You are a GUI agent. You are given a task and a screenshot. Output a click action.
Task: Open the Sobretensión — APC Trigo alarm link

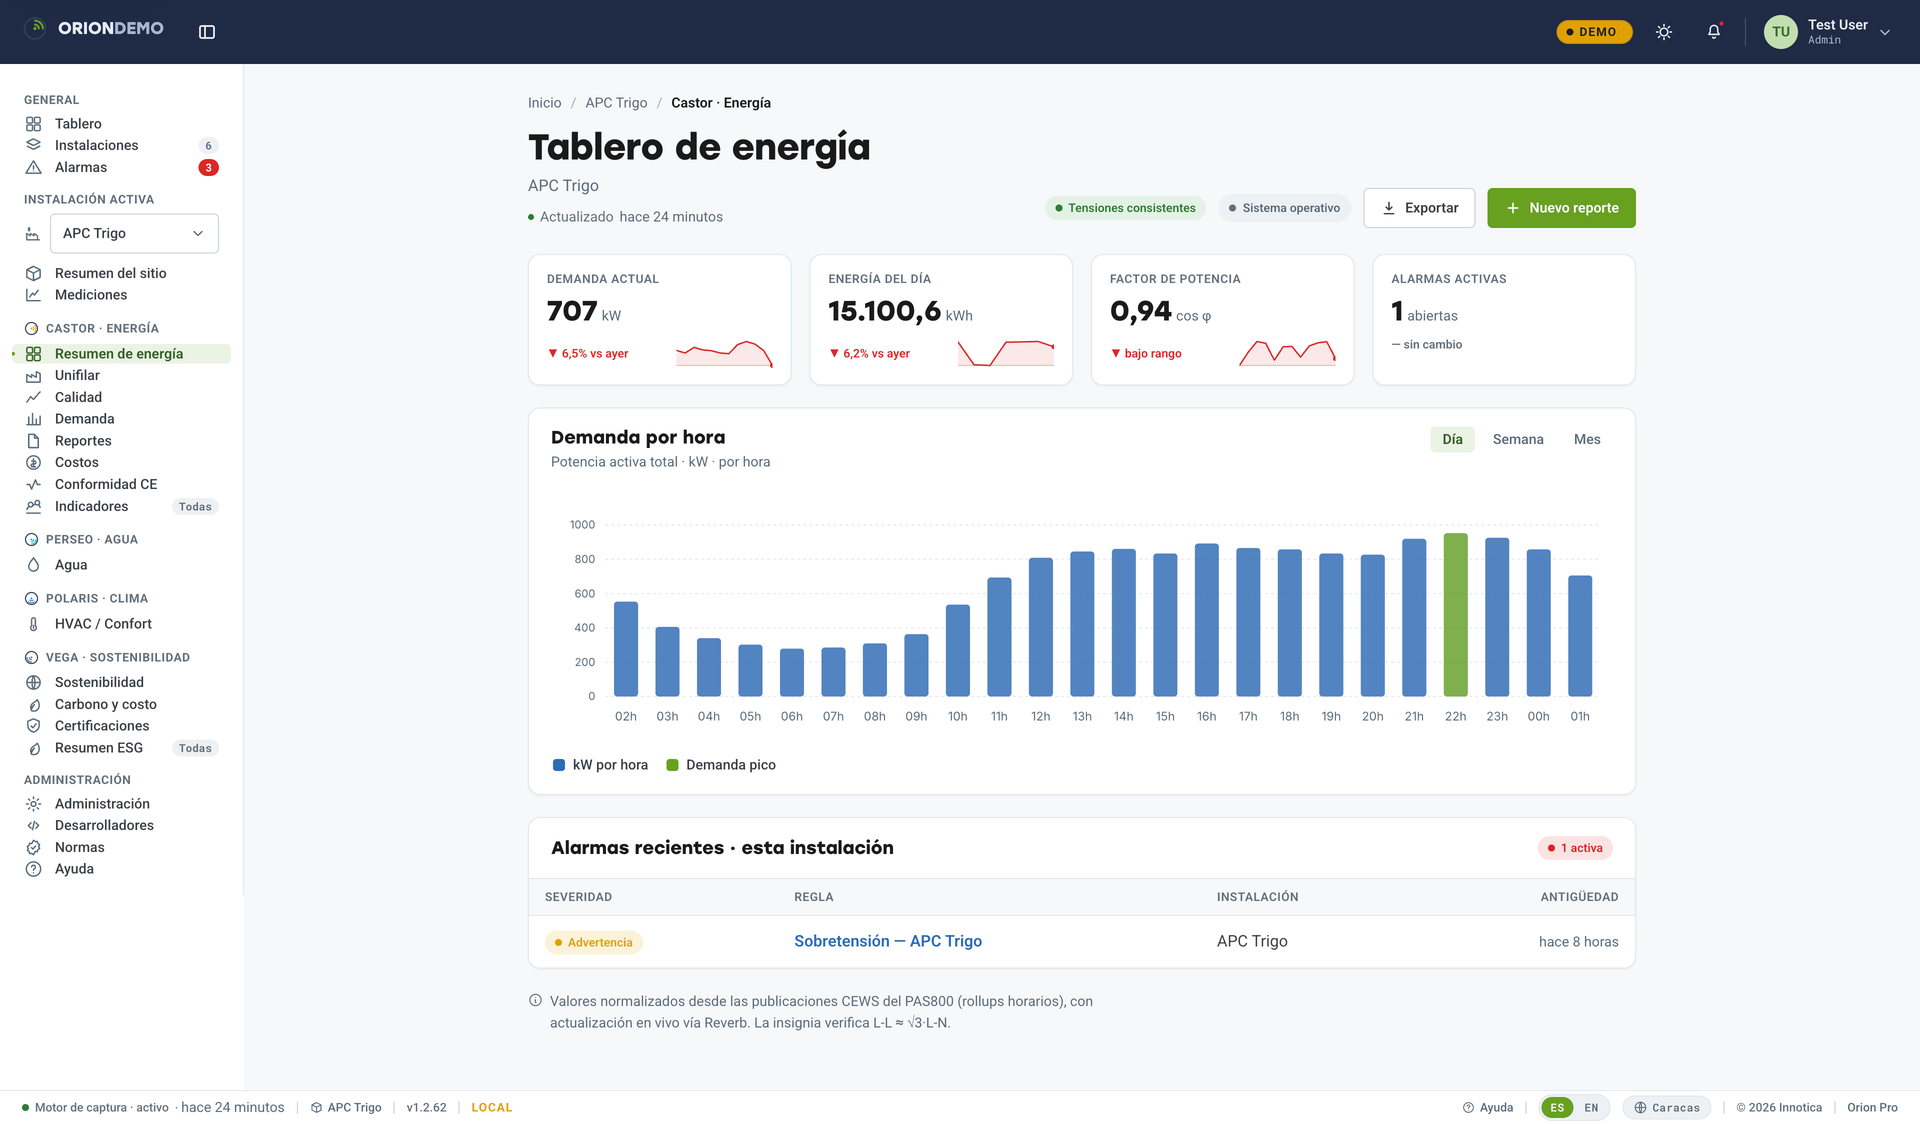(888, 942)
